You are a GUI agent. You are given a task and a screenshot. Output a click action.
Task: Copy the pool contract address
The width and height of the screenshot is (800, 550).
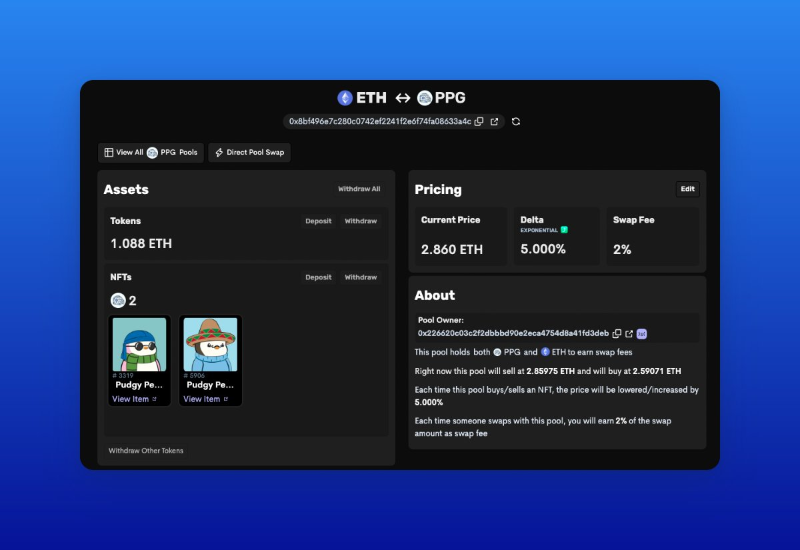click(480, 121)
